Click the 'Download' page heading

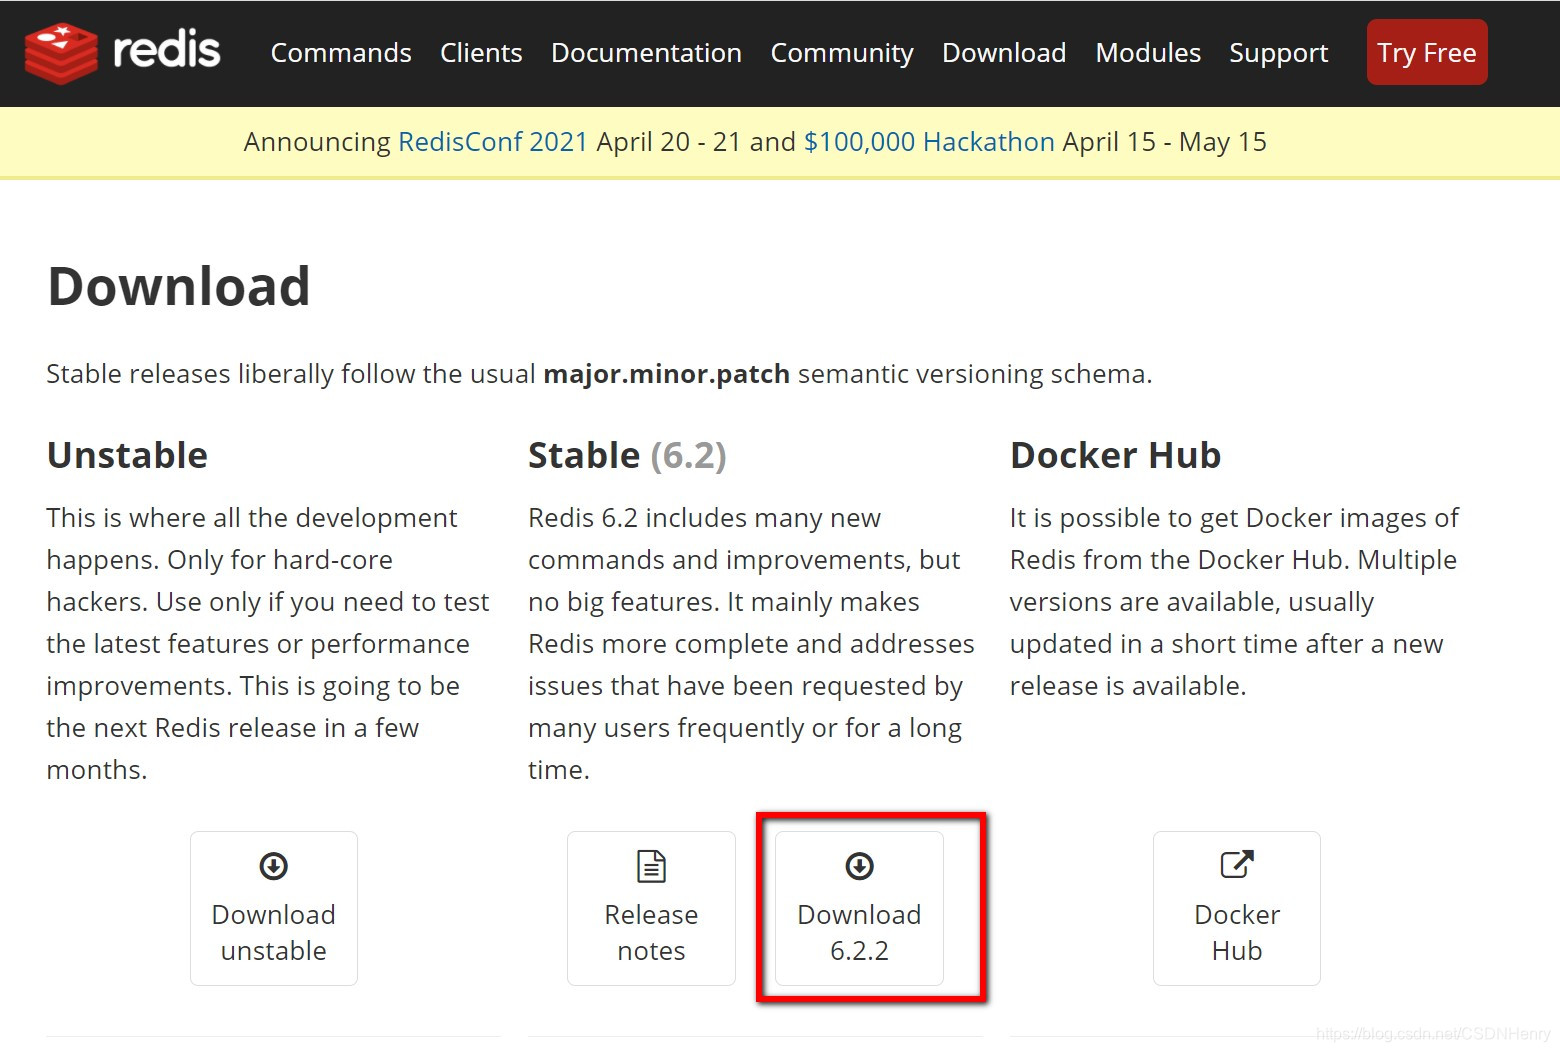(179, 286)
